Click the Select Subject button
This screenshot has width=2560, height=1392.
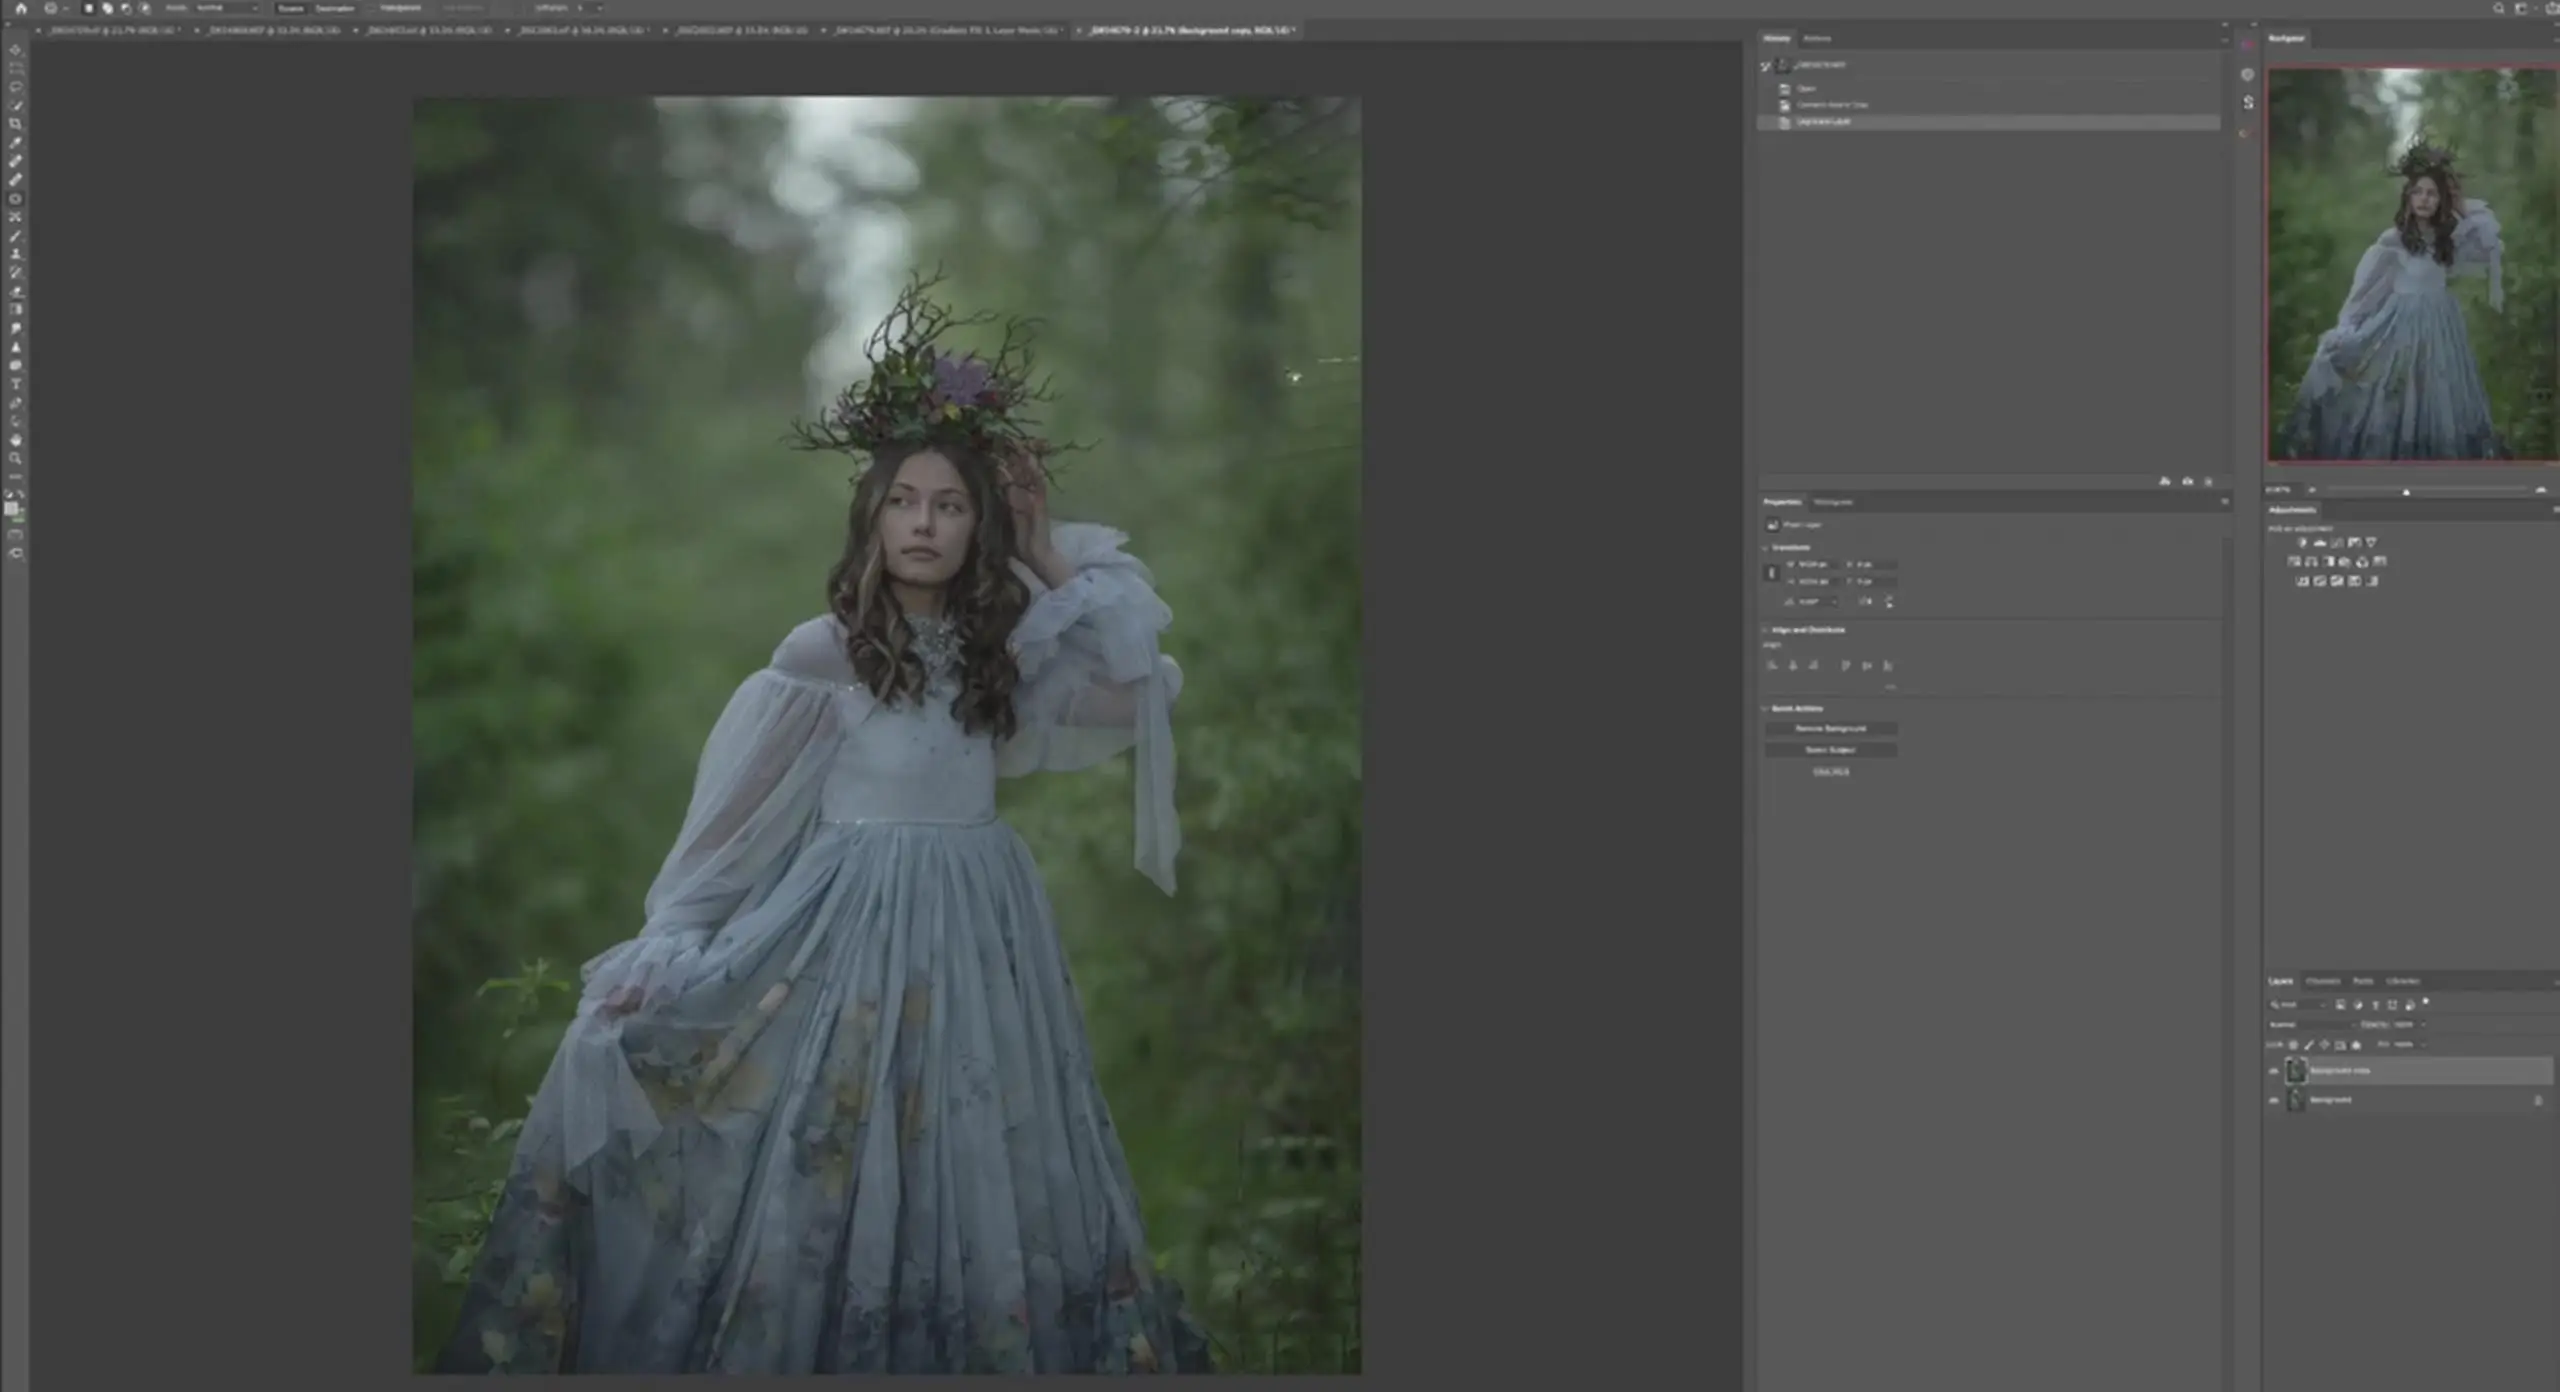pyautogui.click(x=1831, y=750)
